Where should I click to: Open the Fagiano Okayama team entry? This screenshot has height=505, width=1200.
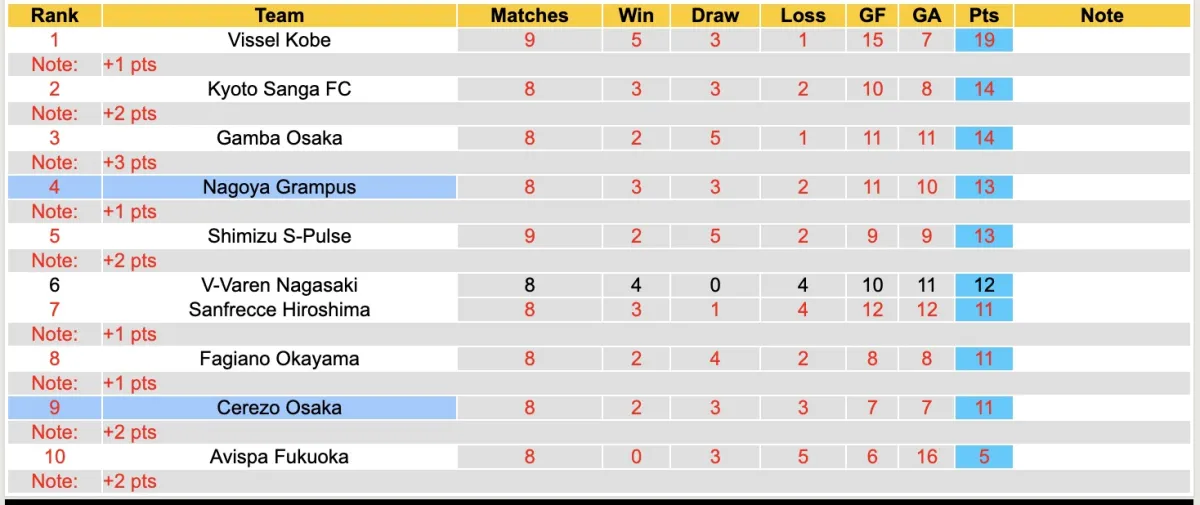point(279,358)
